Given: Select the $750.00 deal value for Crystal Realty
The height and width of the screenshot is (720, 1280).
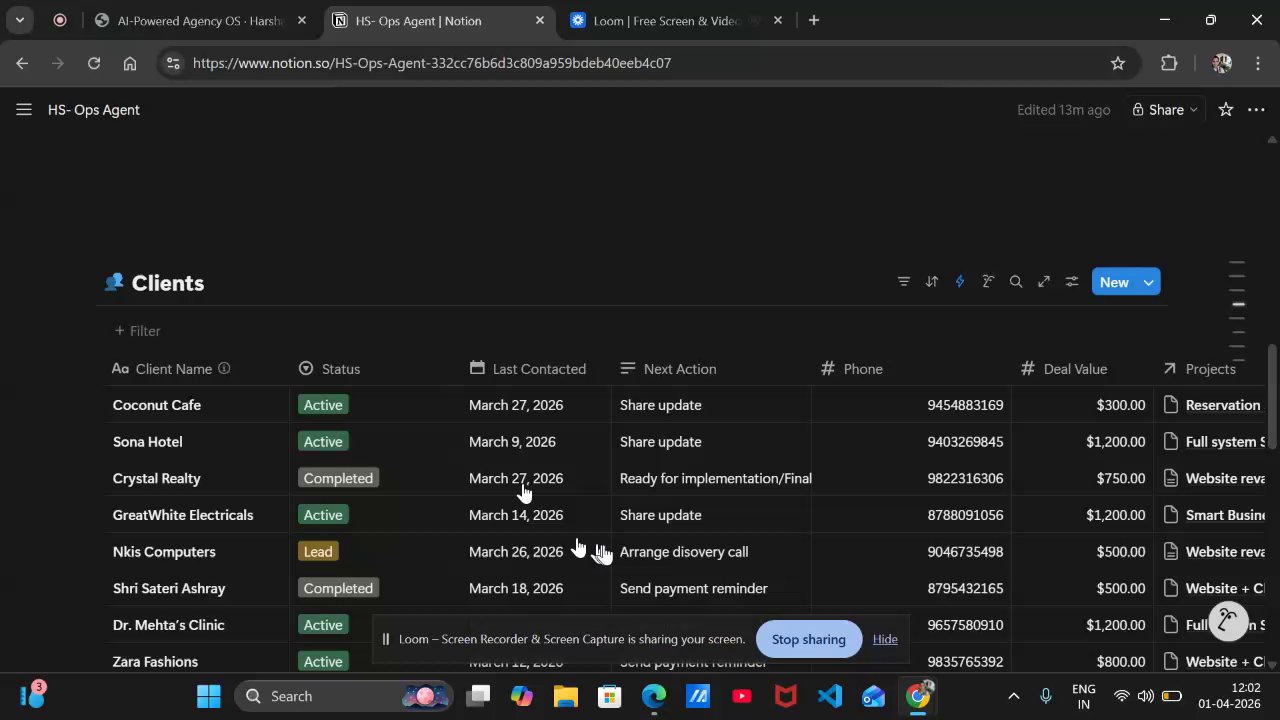Looking at the screenshot, I should coord(1120,478).
